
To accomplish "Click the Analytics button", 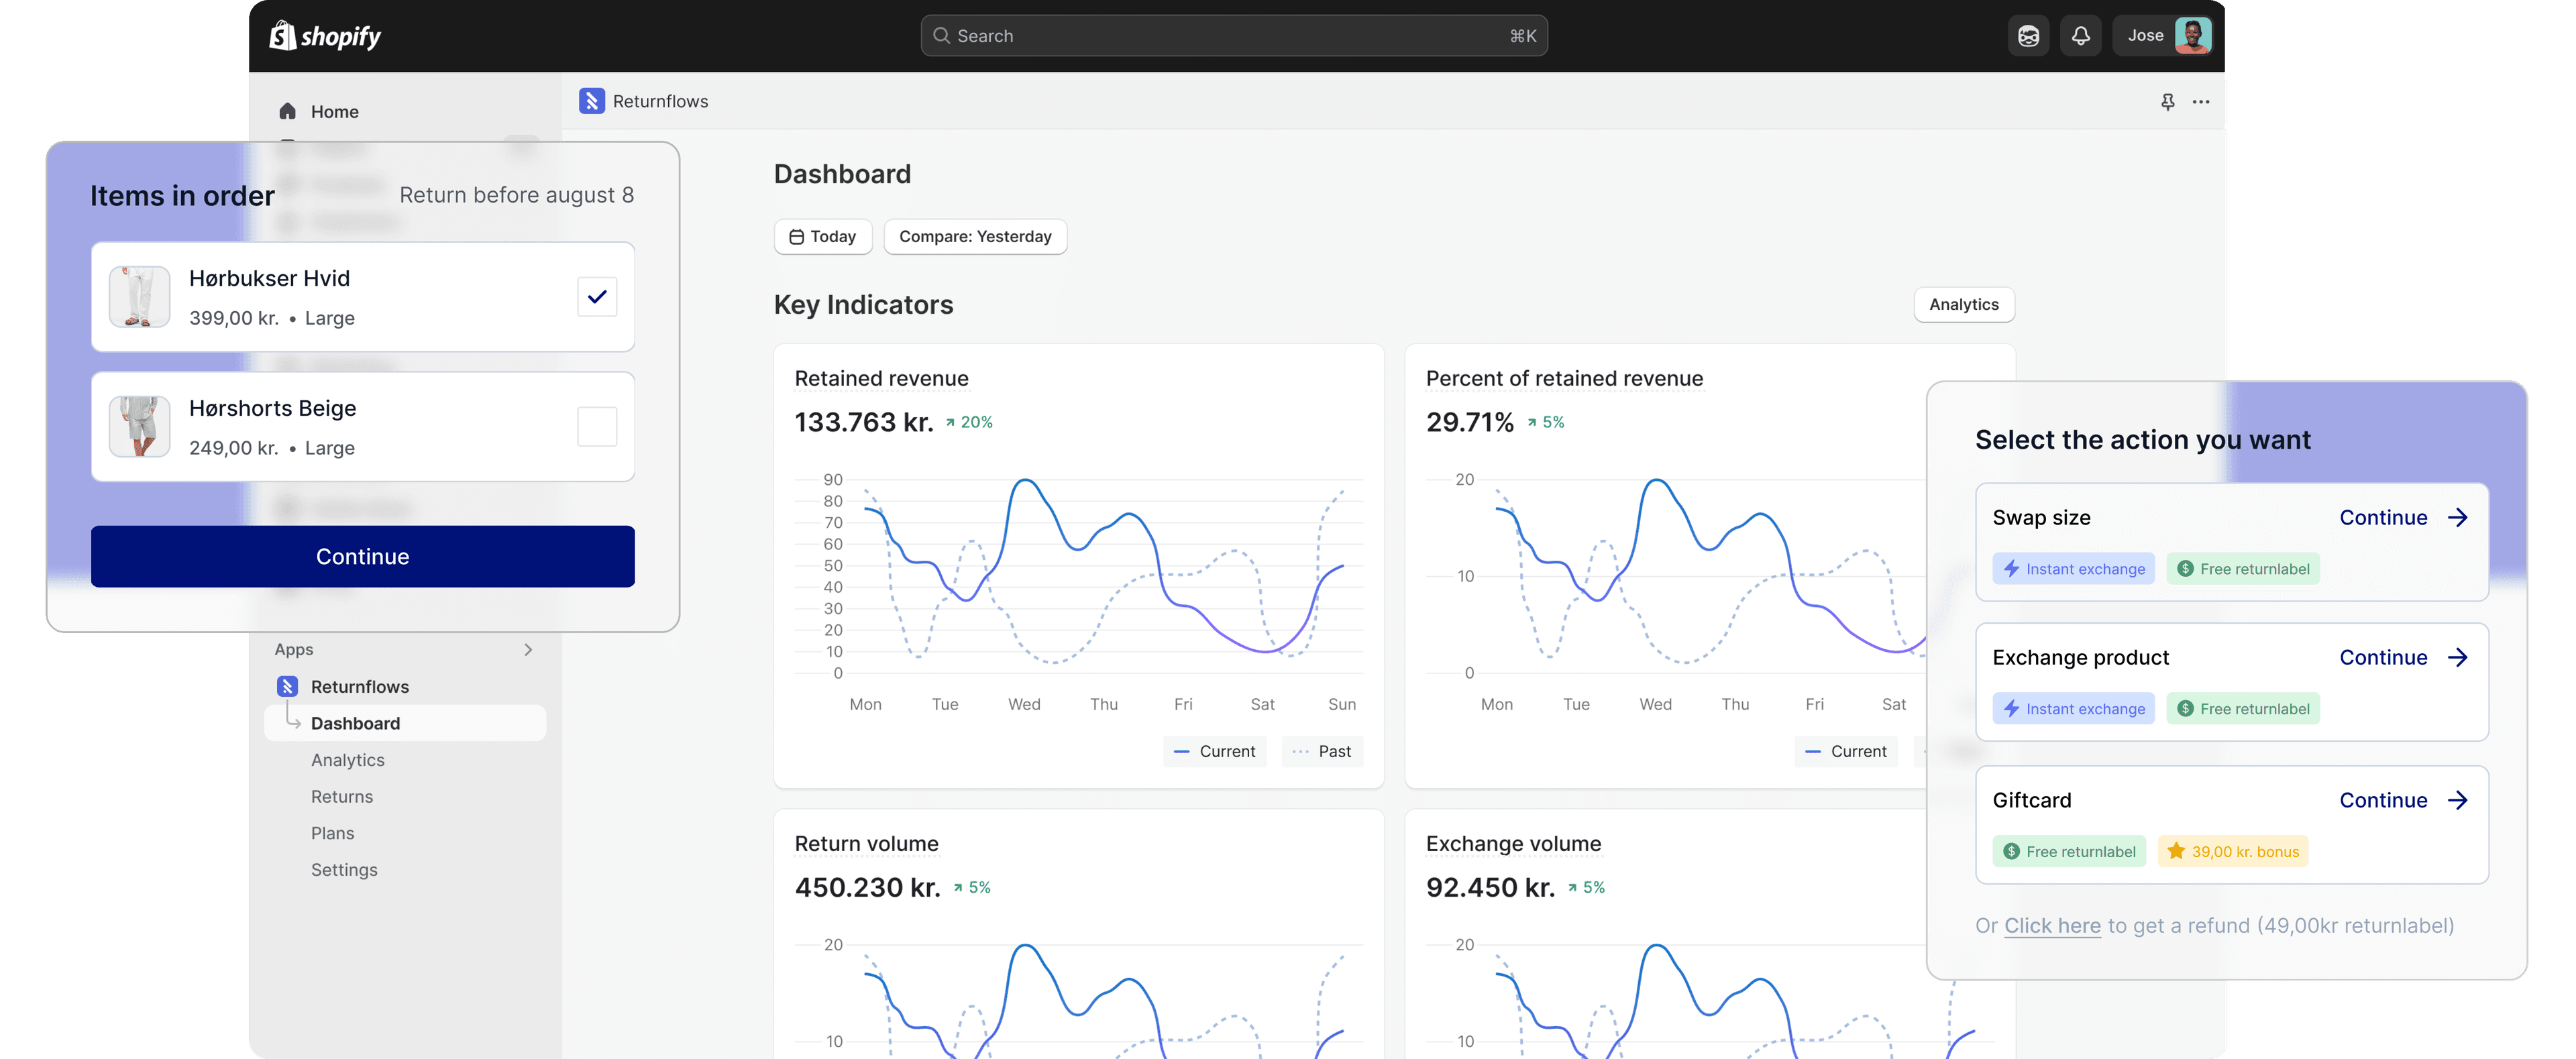I will tap(1963, 305).
